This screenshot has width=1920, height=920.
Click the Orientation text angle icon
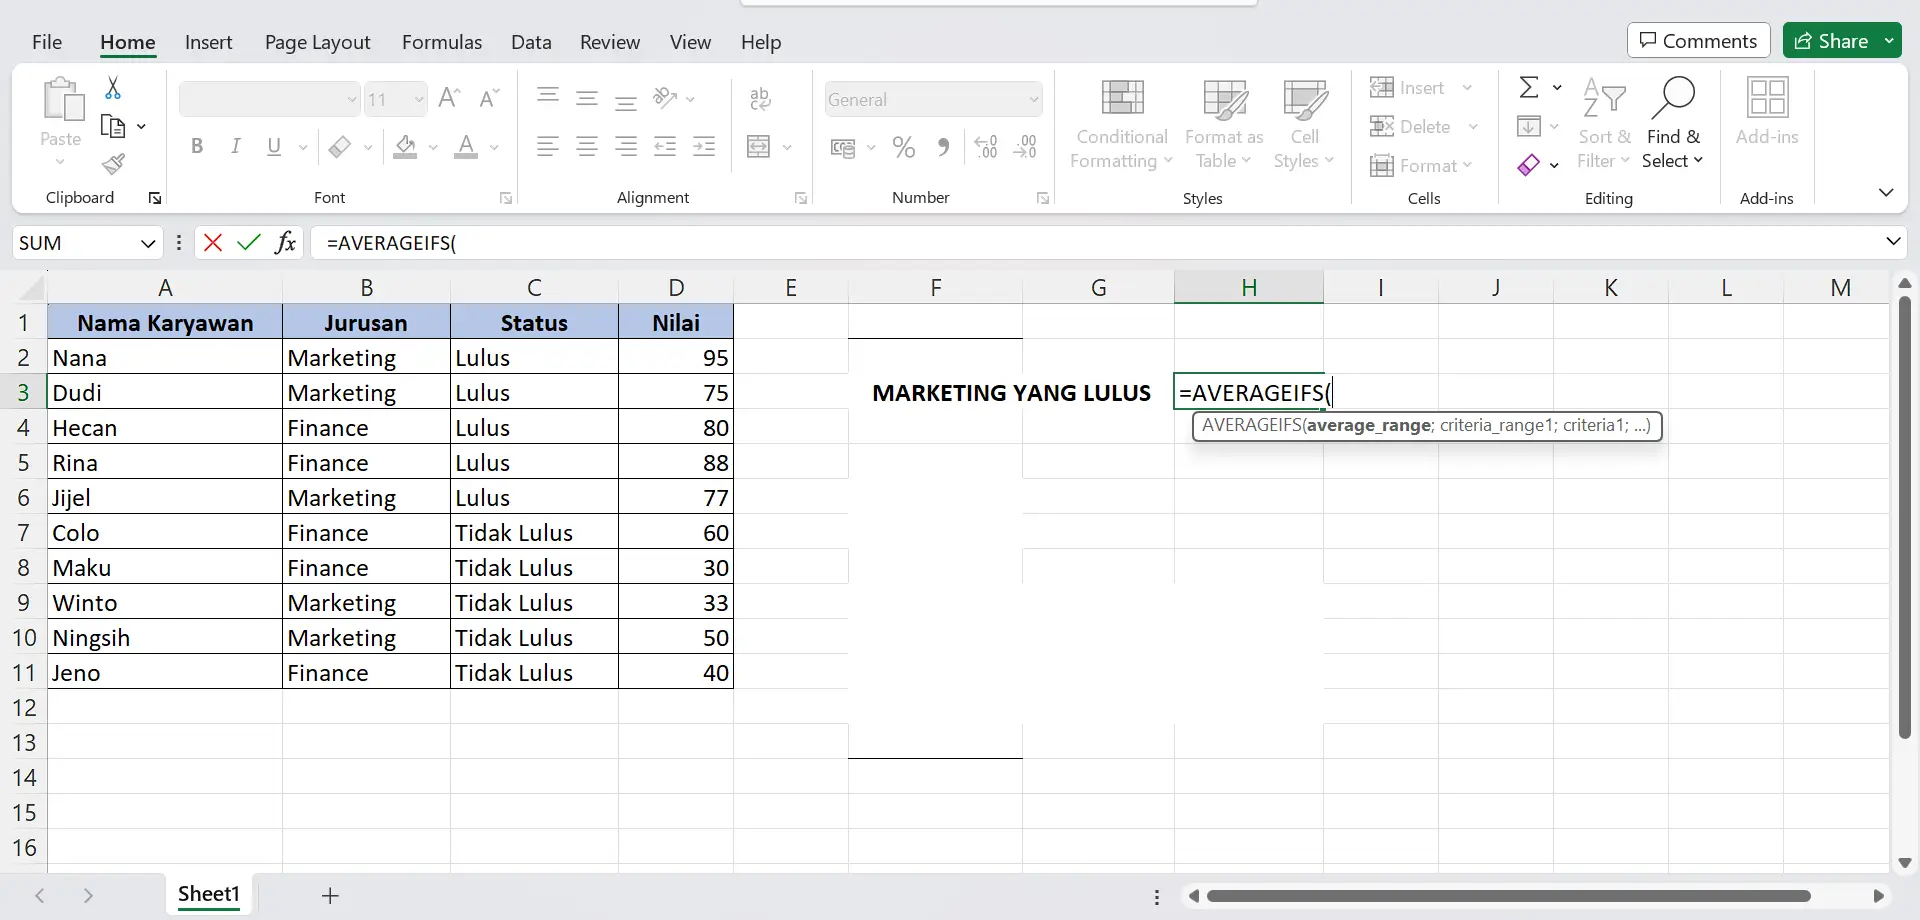pos(665,98)
